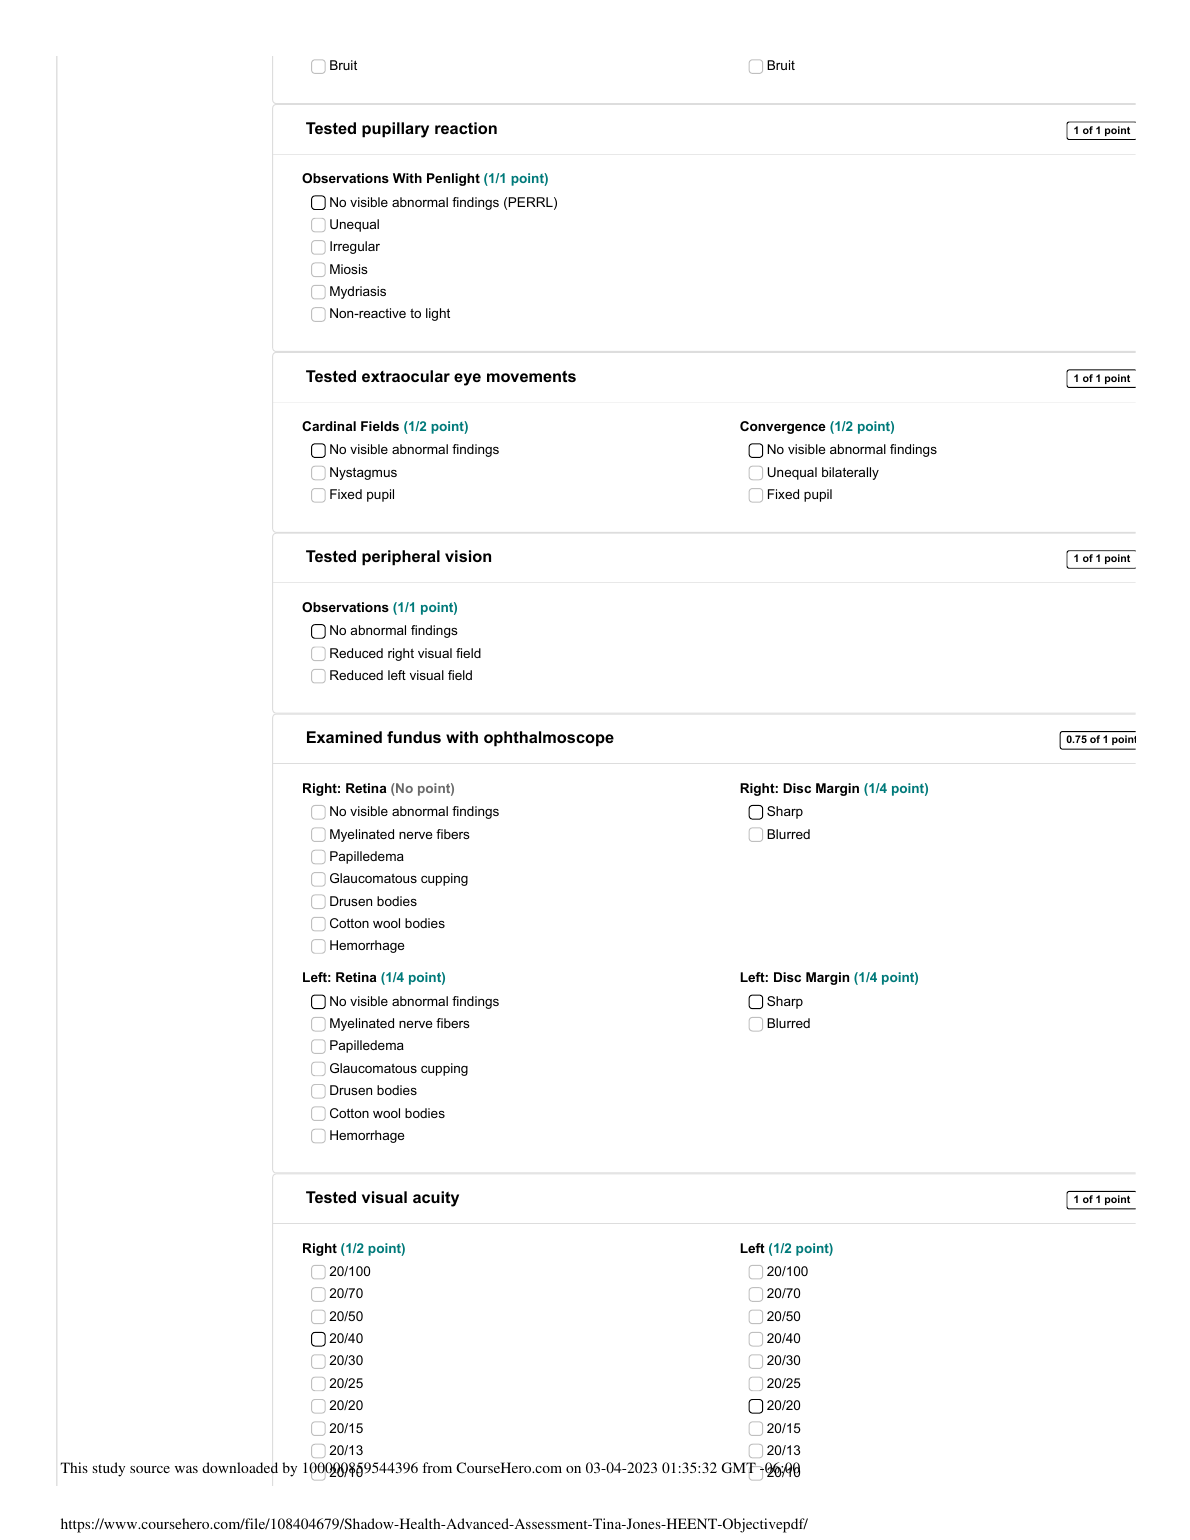Screen dimensions: 1190x1540
Task: Check the PERRL no abnormal findings box
Action: coord(318,203)
